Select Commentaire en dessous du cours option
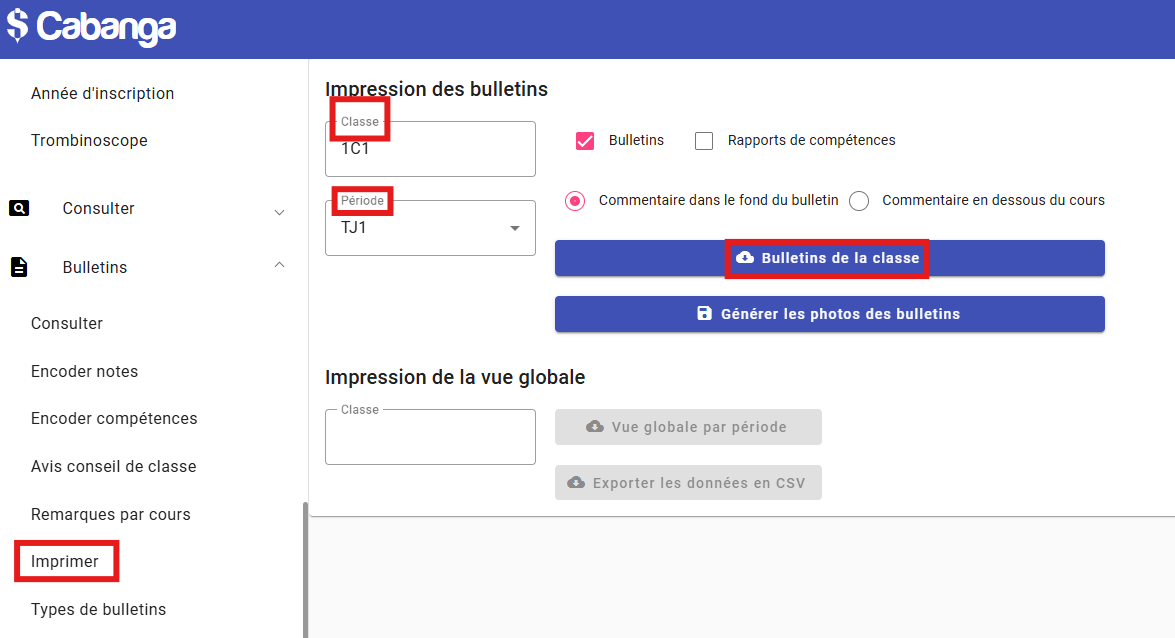This screenshot has height=638, width=1175. 859,201
